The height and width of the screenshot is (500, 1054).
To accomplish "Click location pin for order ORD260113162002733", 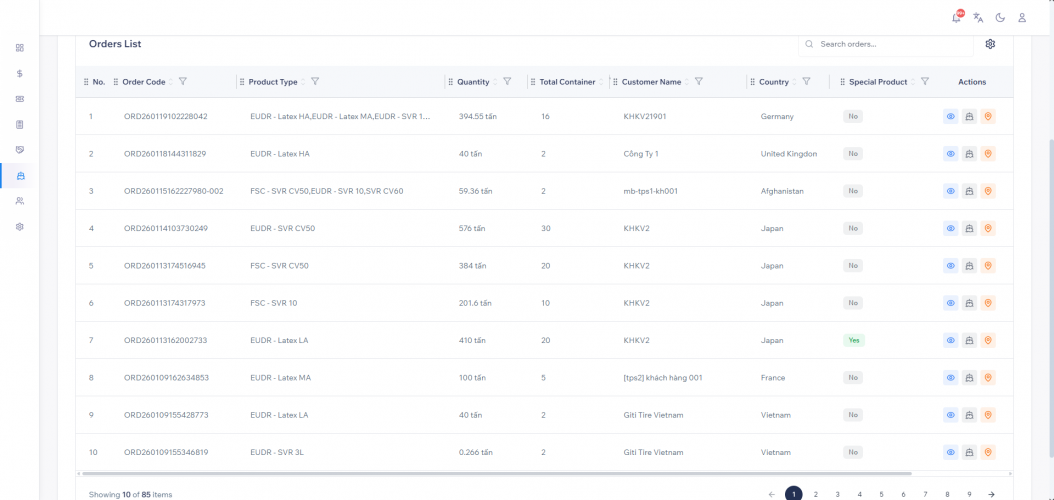I will click(987, 341).
